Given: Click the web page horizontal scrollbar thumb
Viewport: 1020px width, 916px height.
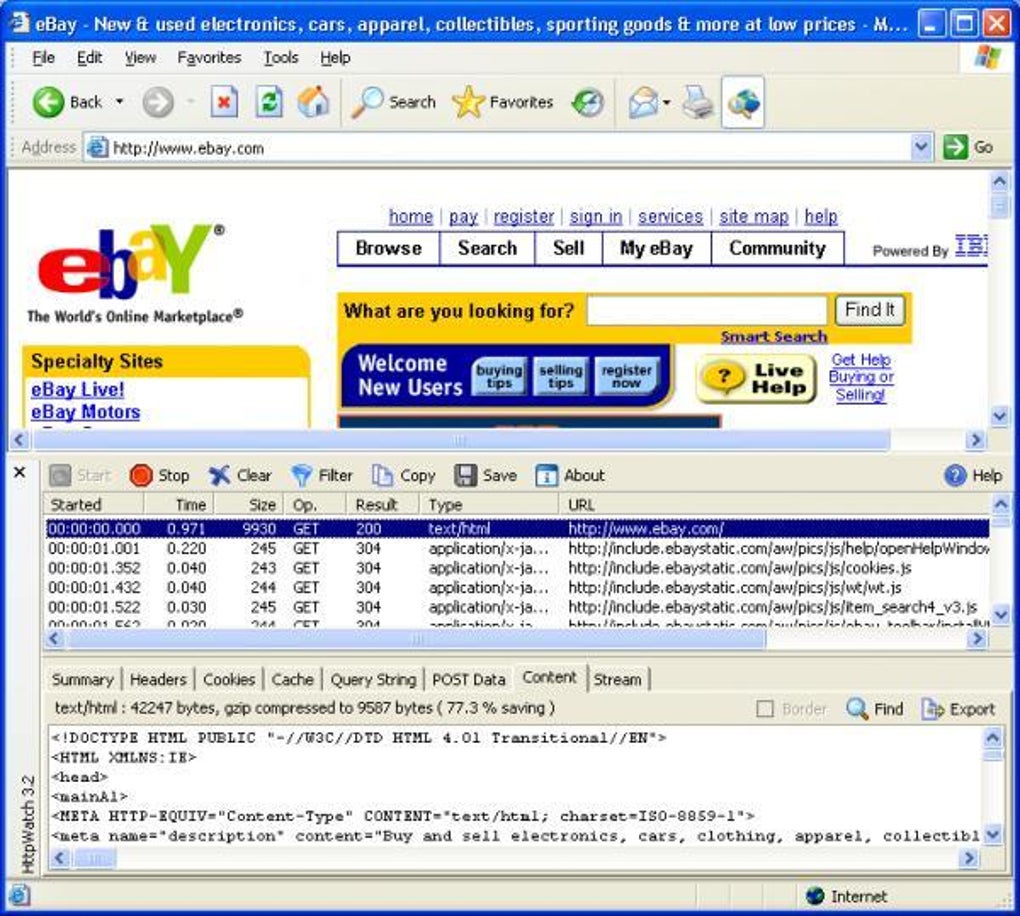Looking at the screenshot, I should point(461,440).
